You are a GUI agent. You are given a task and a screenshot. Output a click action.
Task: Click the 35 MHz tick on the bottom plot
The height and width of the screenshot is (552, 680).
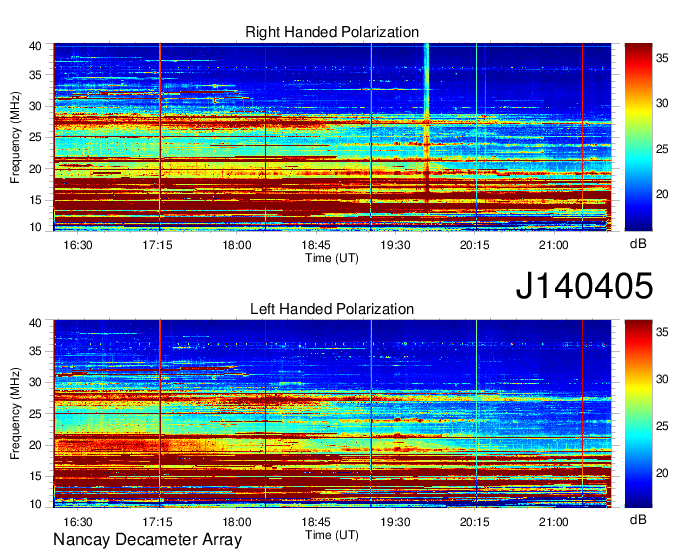click(35, 351)
